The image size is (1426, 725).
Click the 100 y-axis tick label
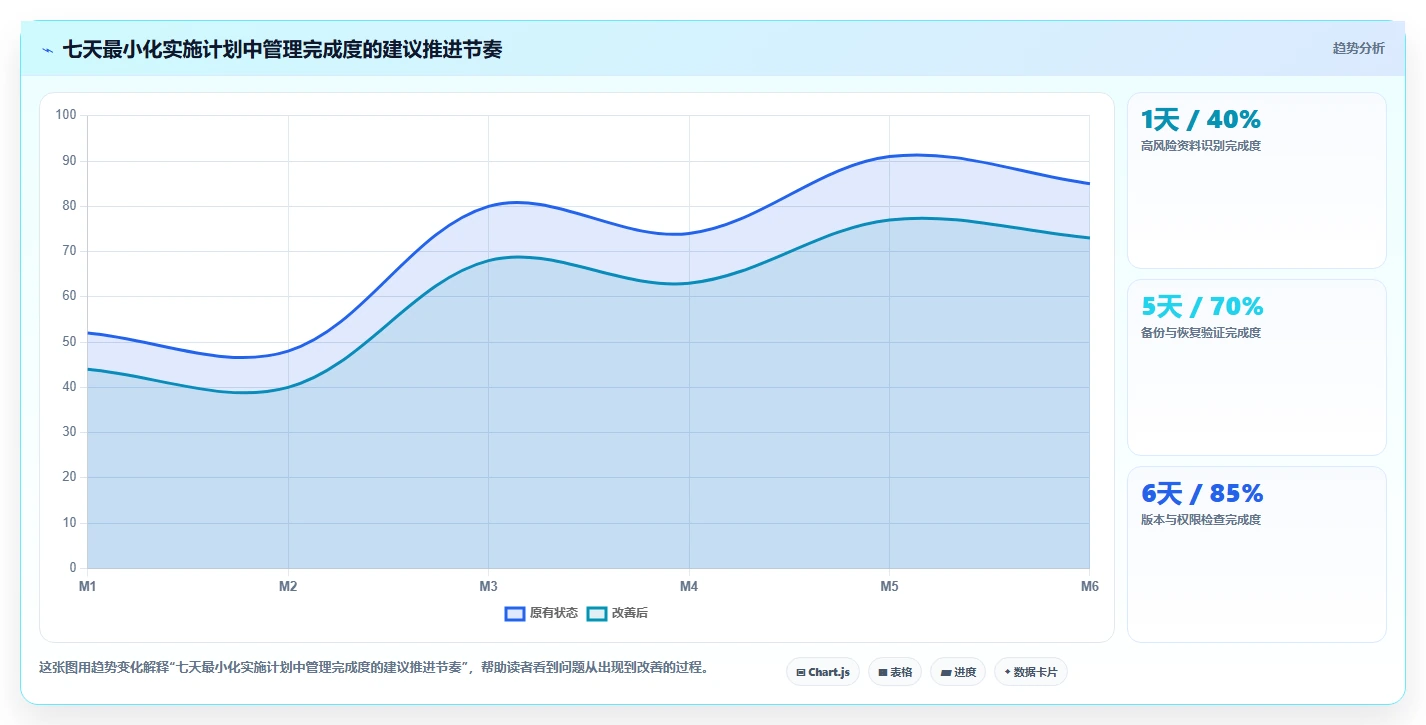pyautogui.click(x=66, y=115)
